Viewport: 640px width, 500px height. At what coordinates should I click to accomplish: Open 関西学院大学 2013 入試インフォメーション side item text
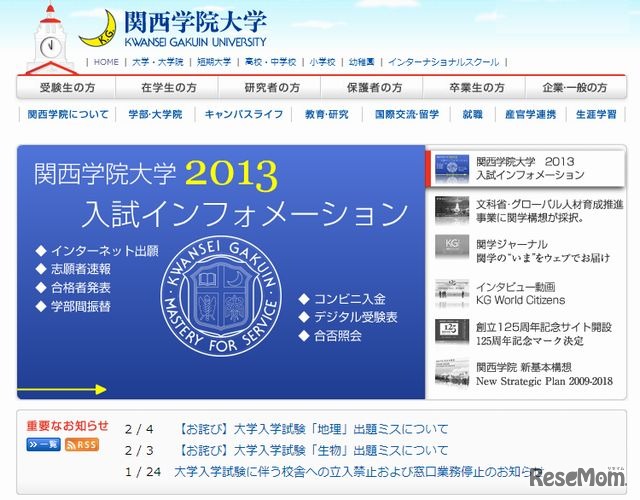point(530,168)
